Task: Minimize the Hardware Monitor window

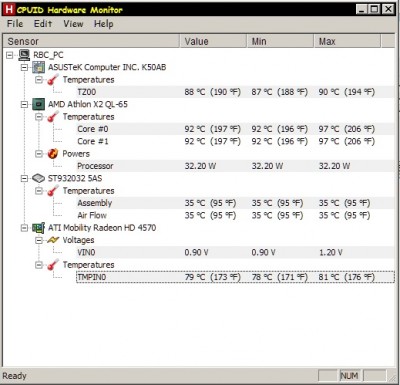Action: [x=362, y=9]
